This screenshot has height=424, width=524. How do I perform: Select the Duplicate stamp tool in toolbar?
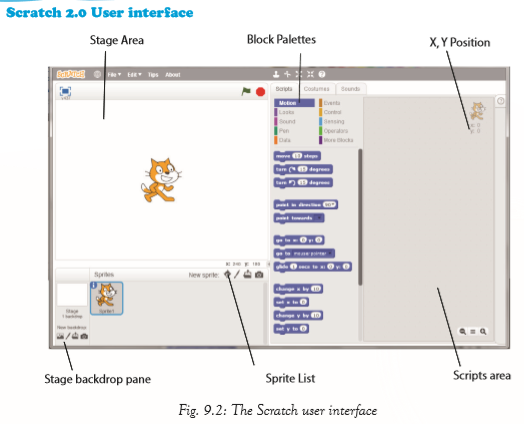pos(276,74)
